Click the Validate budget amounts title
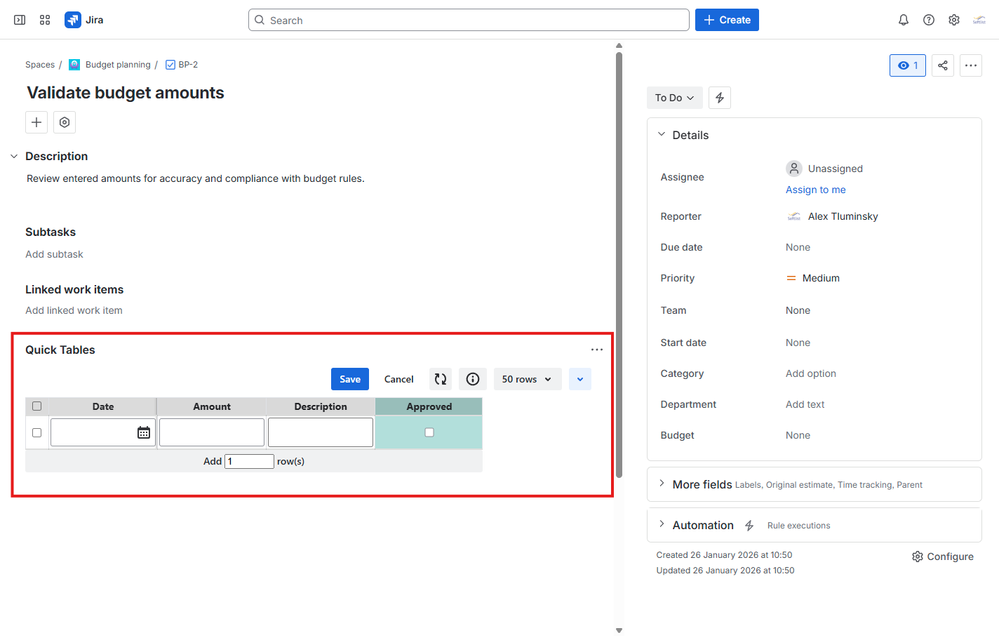The height and width of the screenshot is (636, 999). pyautogui.click(x=126, y=92)
